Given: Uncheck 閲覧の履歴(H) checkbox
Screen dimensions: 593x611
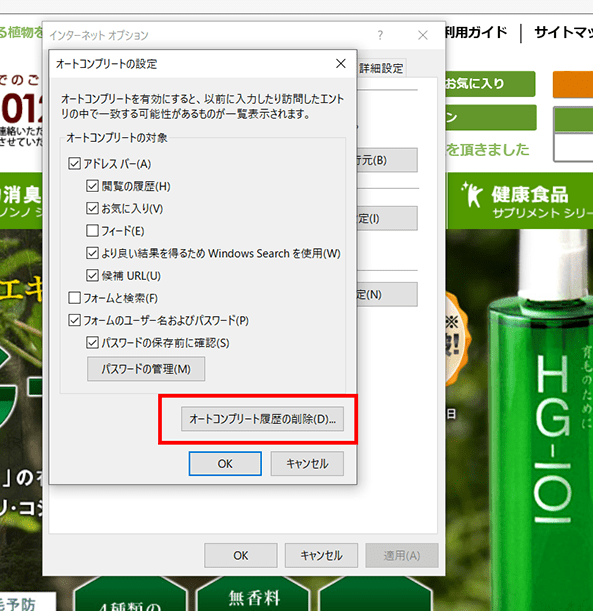Looking at the screenshot, I should (x=92, y=186).
